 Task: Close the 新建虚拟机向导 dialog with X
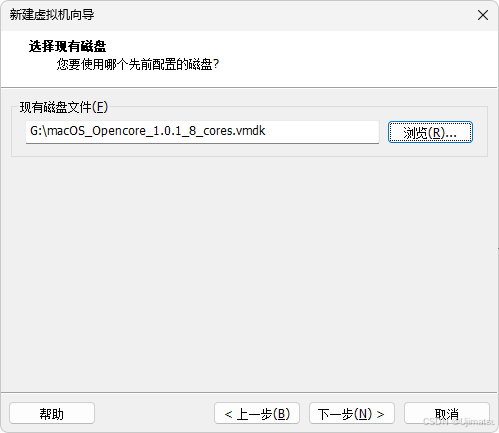click(483, 15)
